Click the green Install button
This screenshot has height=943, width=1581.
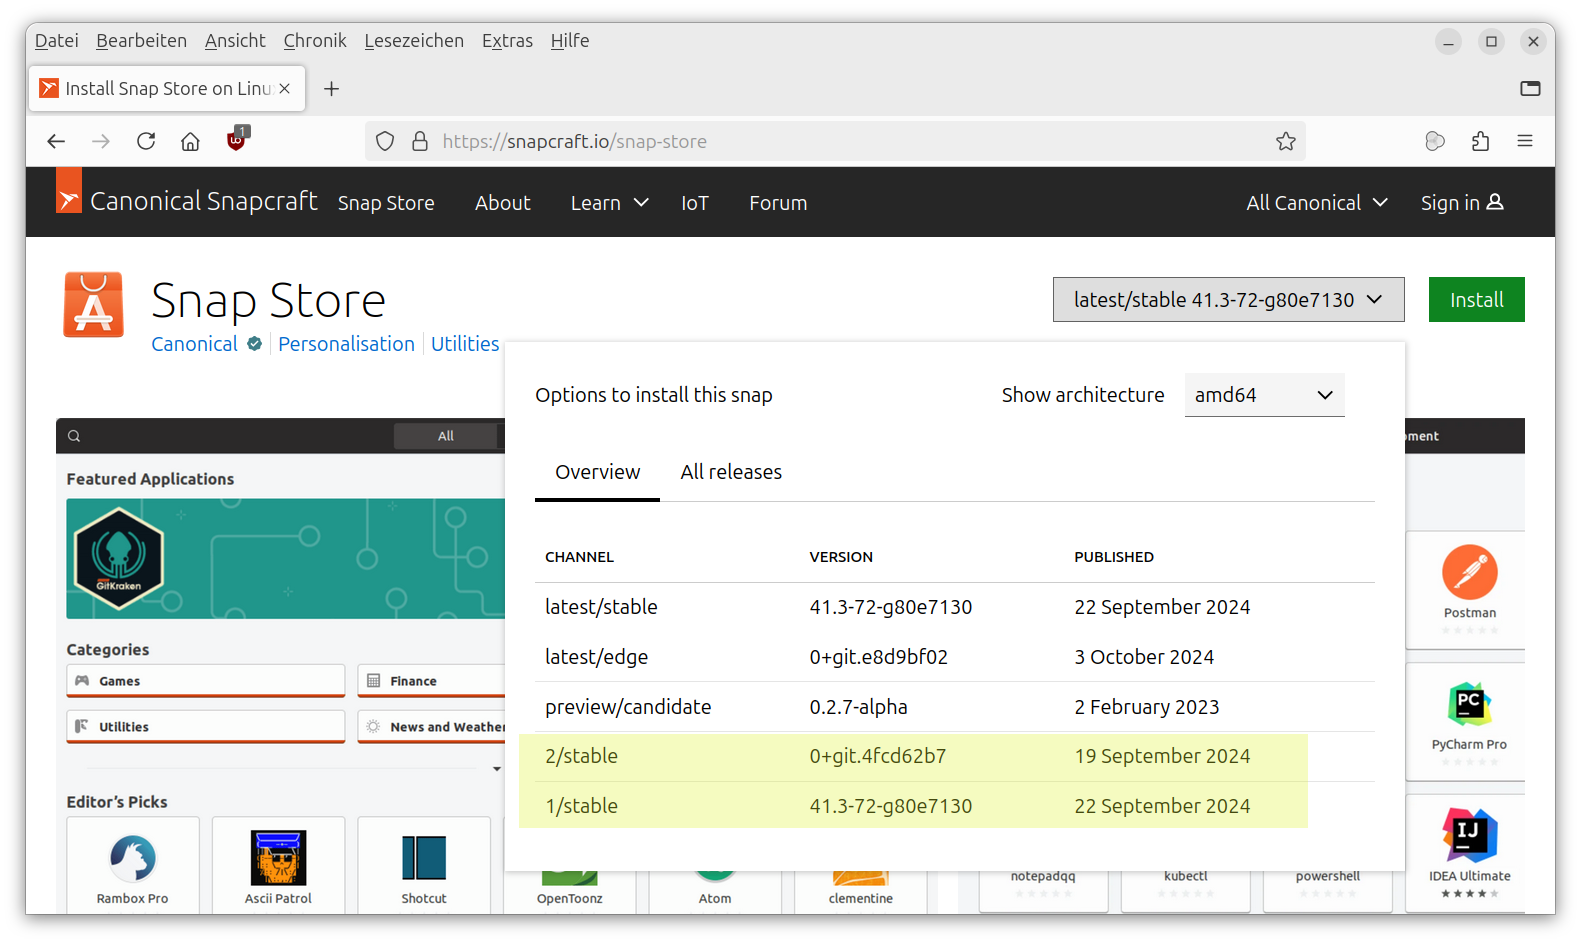tap(1476, 300)
